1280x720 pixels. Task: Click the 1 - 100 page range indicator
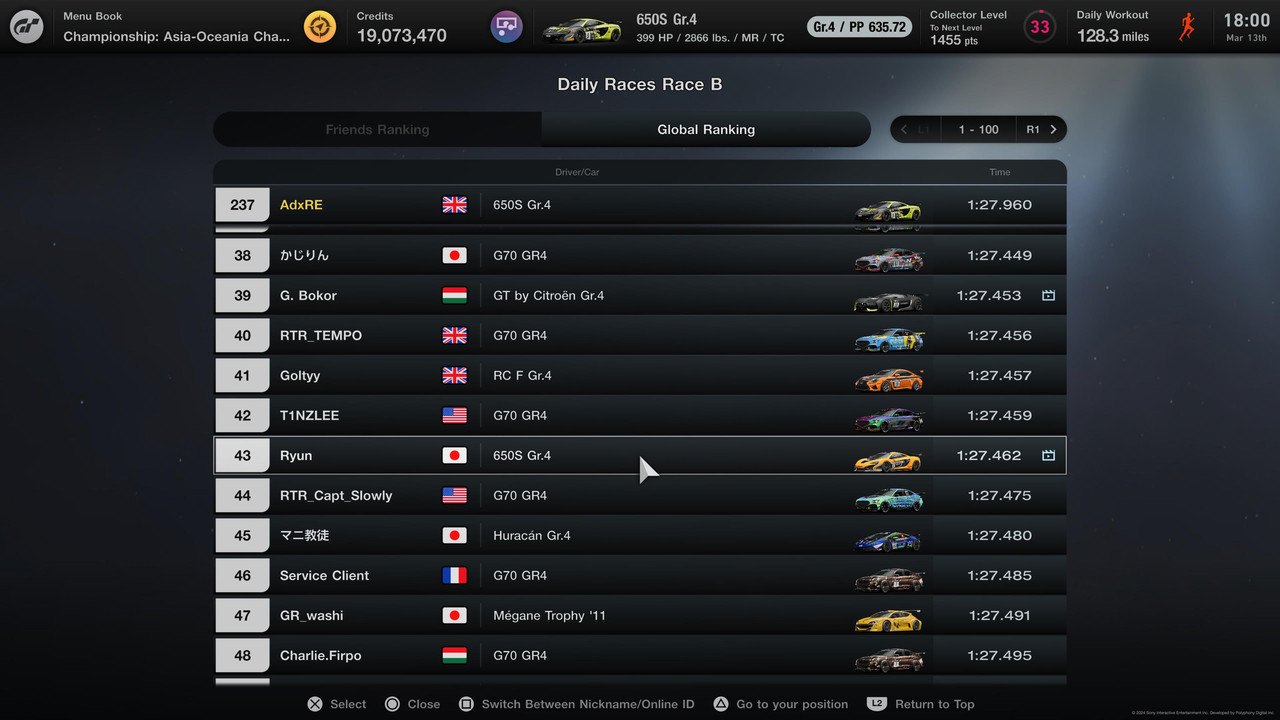pyautogui.click(x=978, y=129)
